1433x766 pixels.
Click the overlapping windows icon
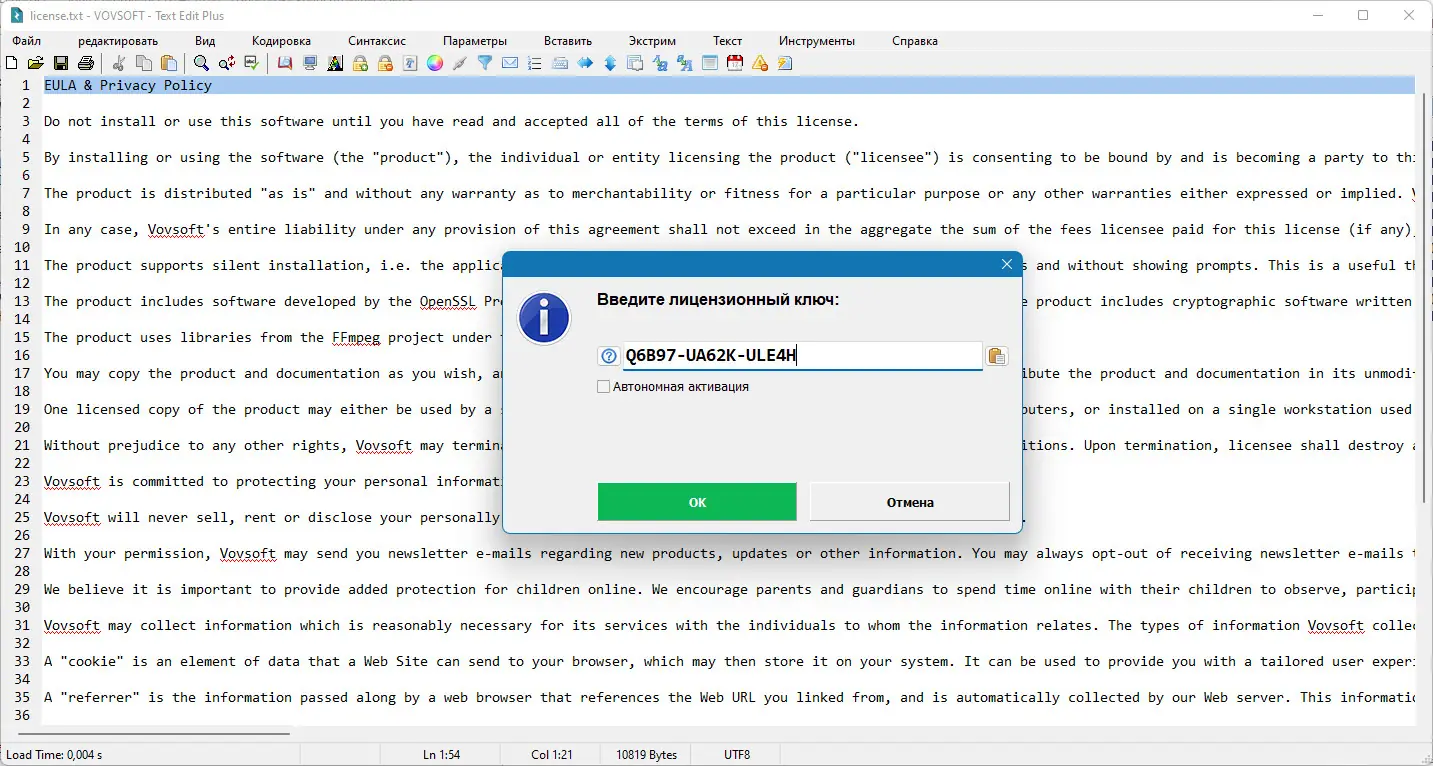coord(635,63)
